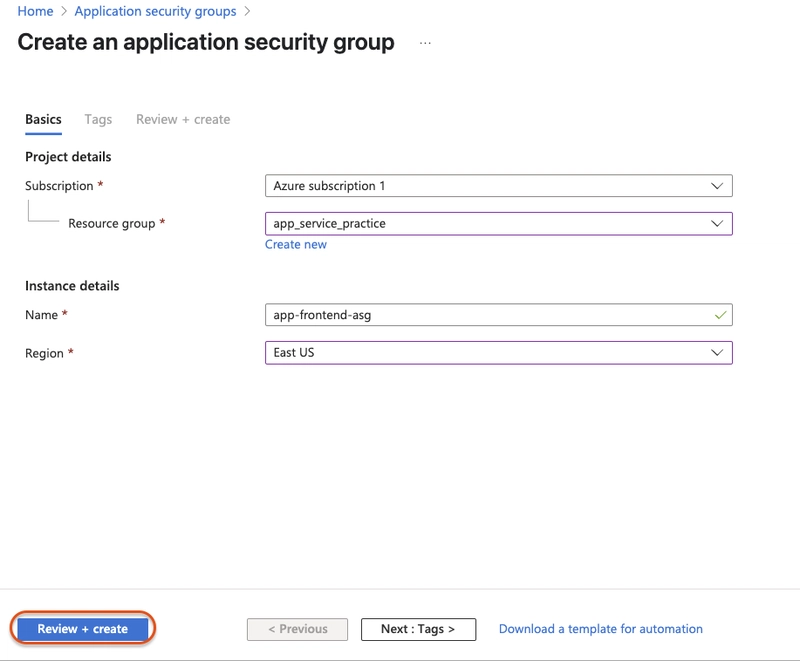
Task: Click breadcrumb chevron after Home
Action: [64, 11]
